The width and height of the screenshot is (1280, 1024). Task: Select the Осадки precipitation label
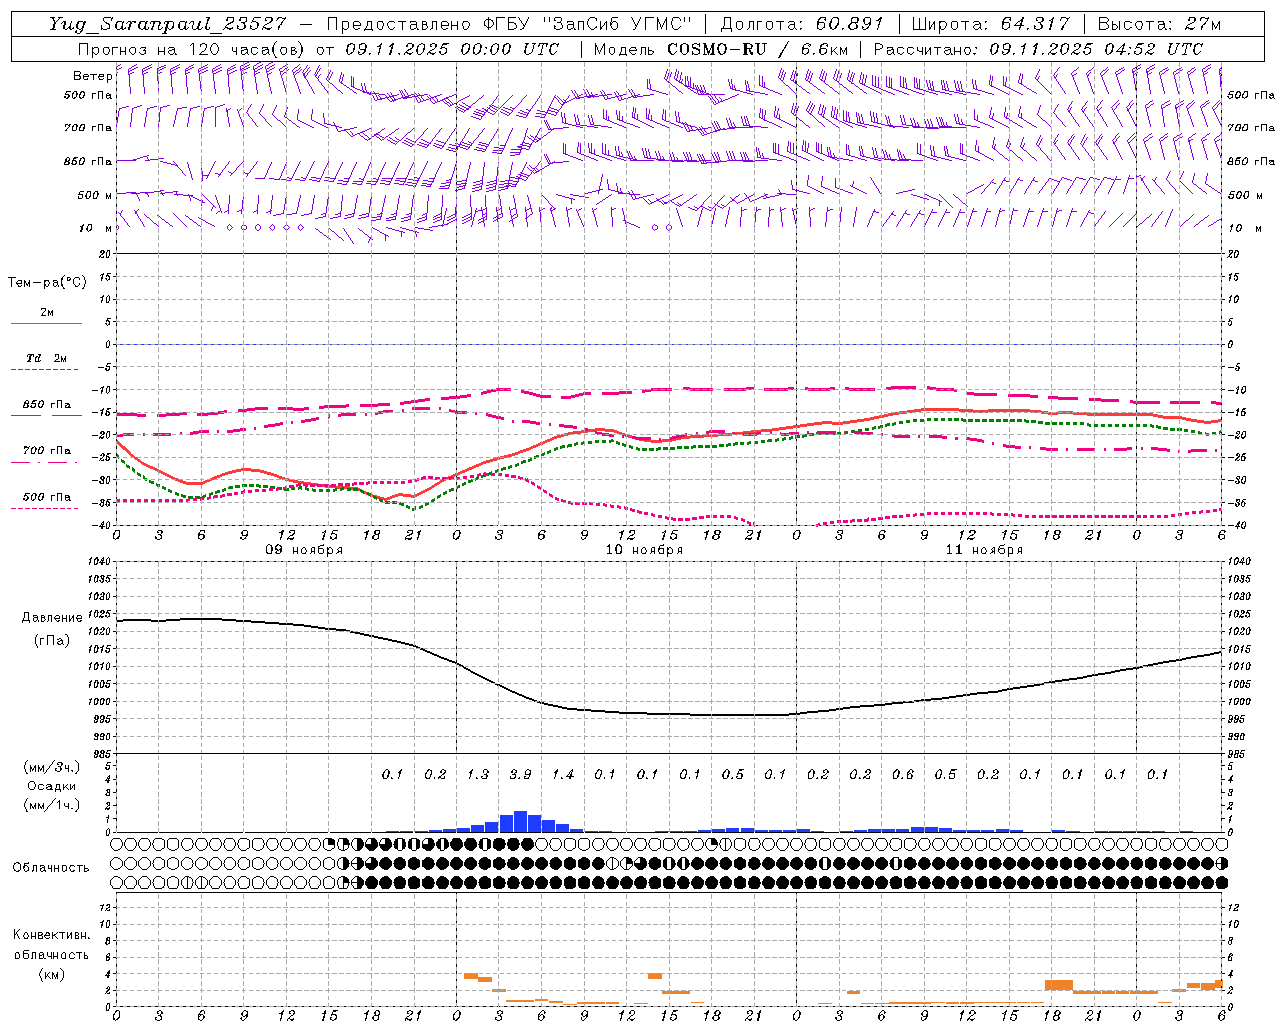[x=52, y=786]
